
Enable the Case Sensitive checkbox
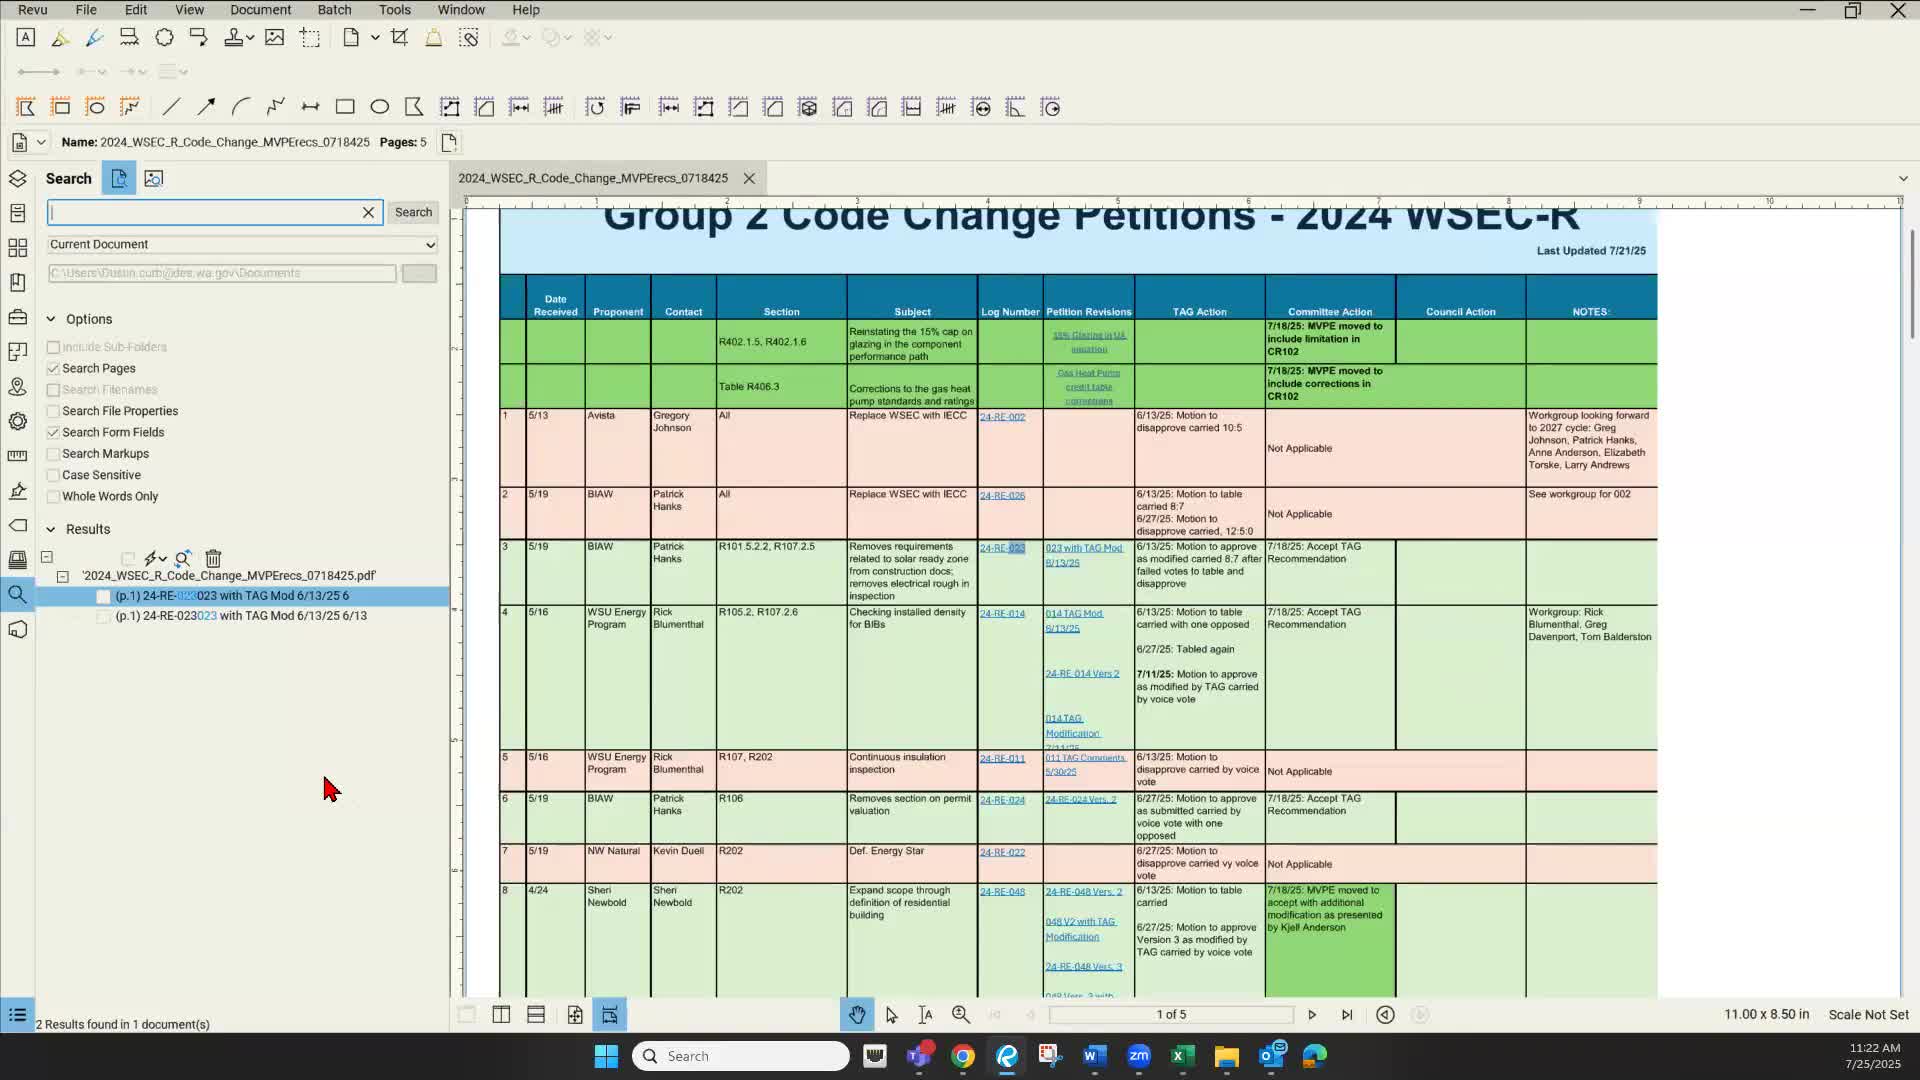(x=54, y=475)
